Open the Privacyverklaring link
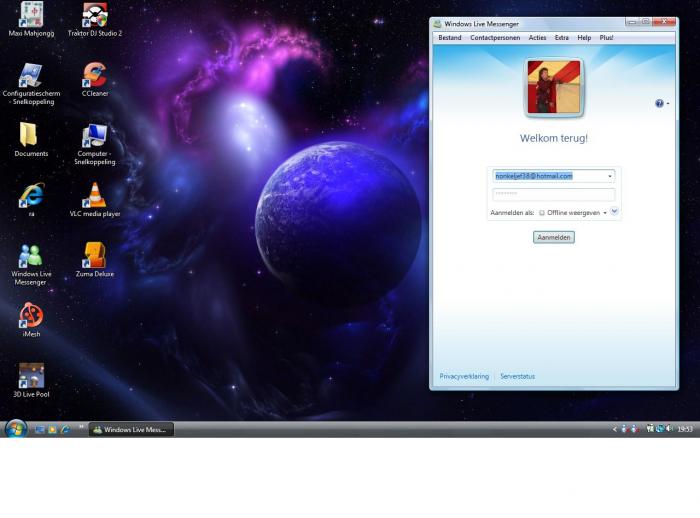 click(464, 376)
